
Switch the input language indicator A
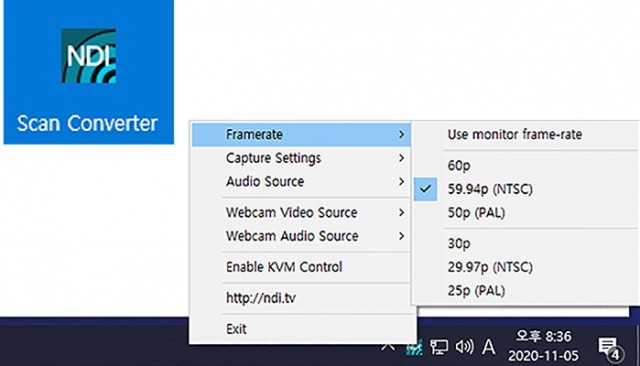pyautogui.click(x=489, y=347)
